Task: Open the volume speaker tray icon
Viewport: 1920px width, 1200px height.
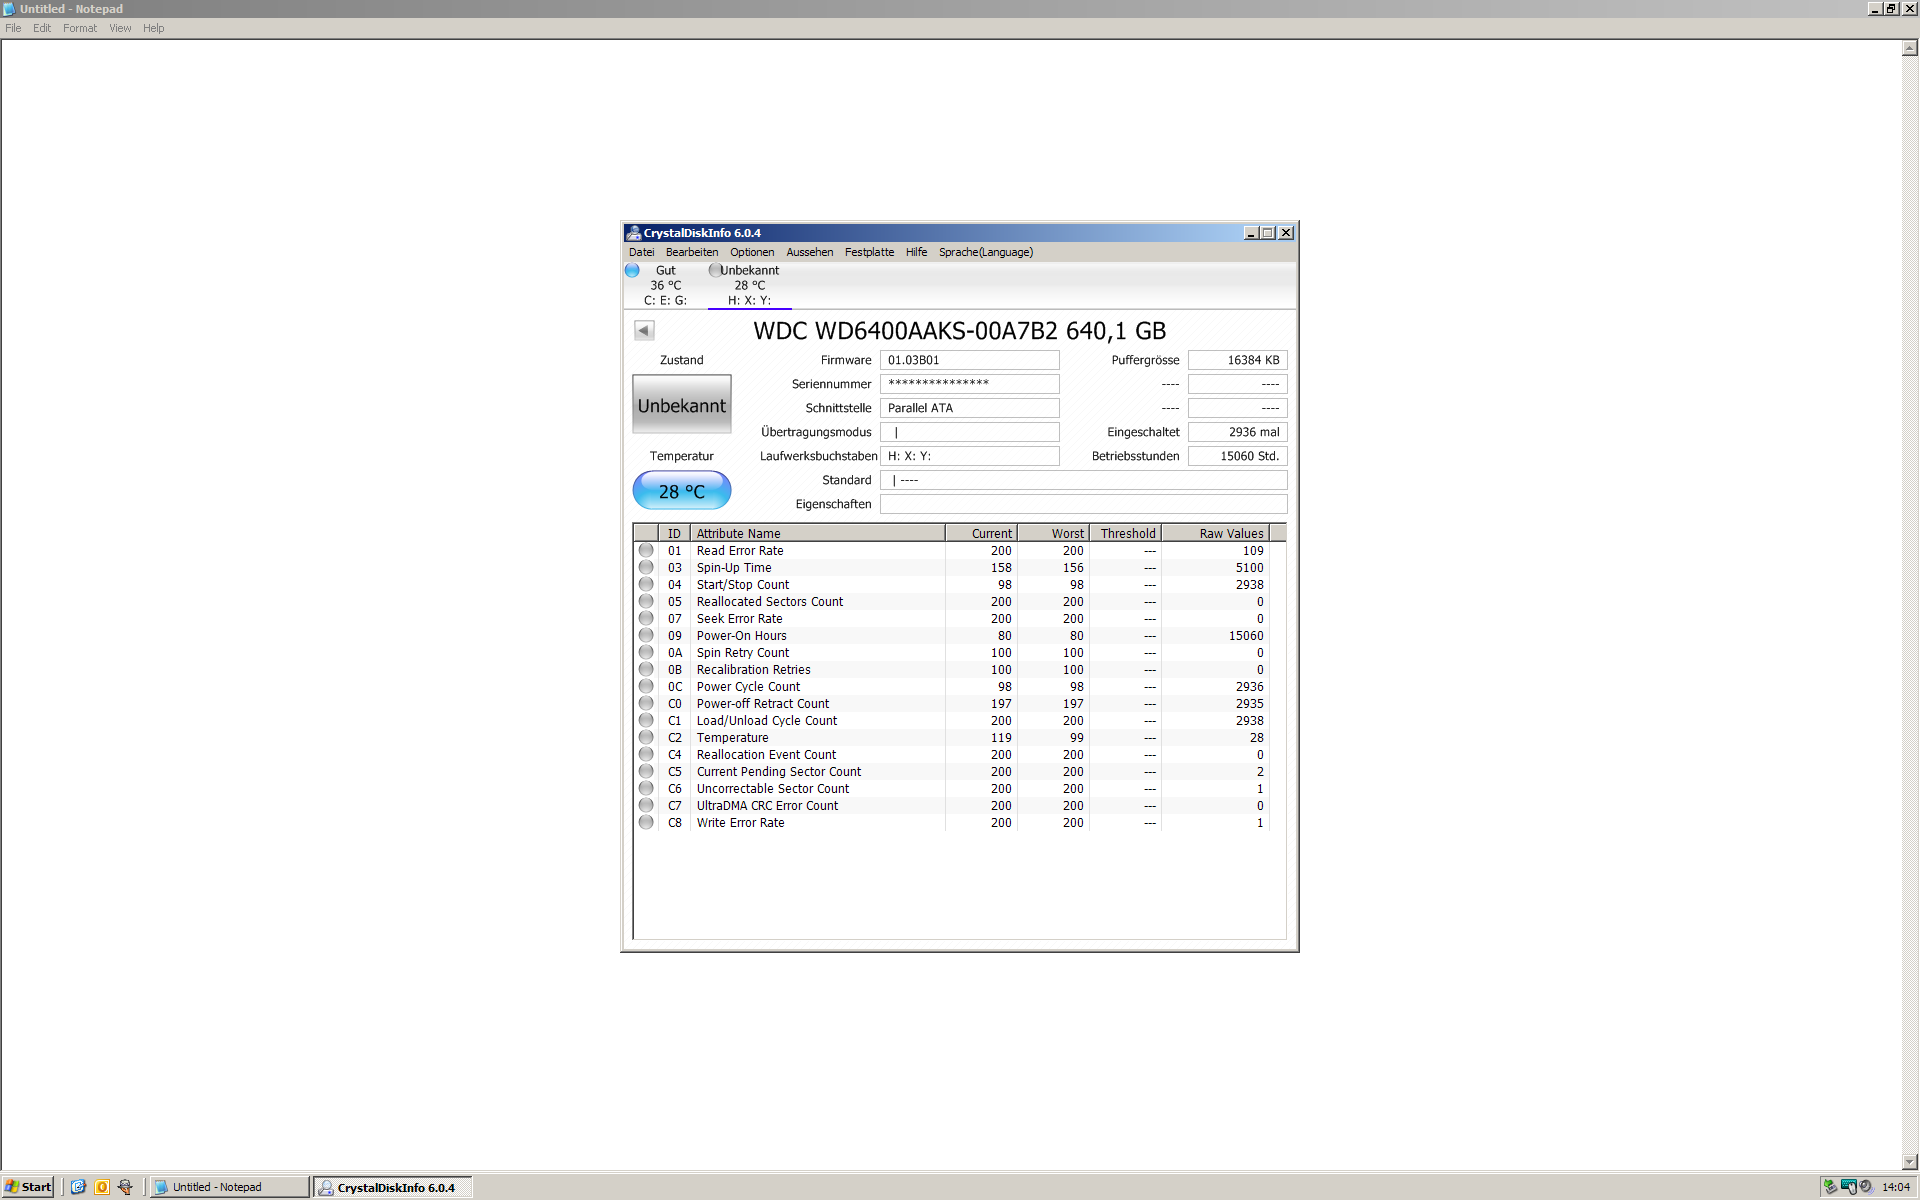Action: 1866,1187
